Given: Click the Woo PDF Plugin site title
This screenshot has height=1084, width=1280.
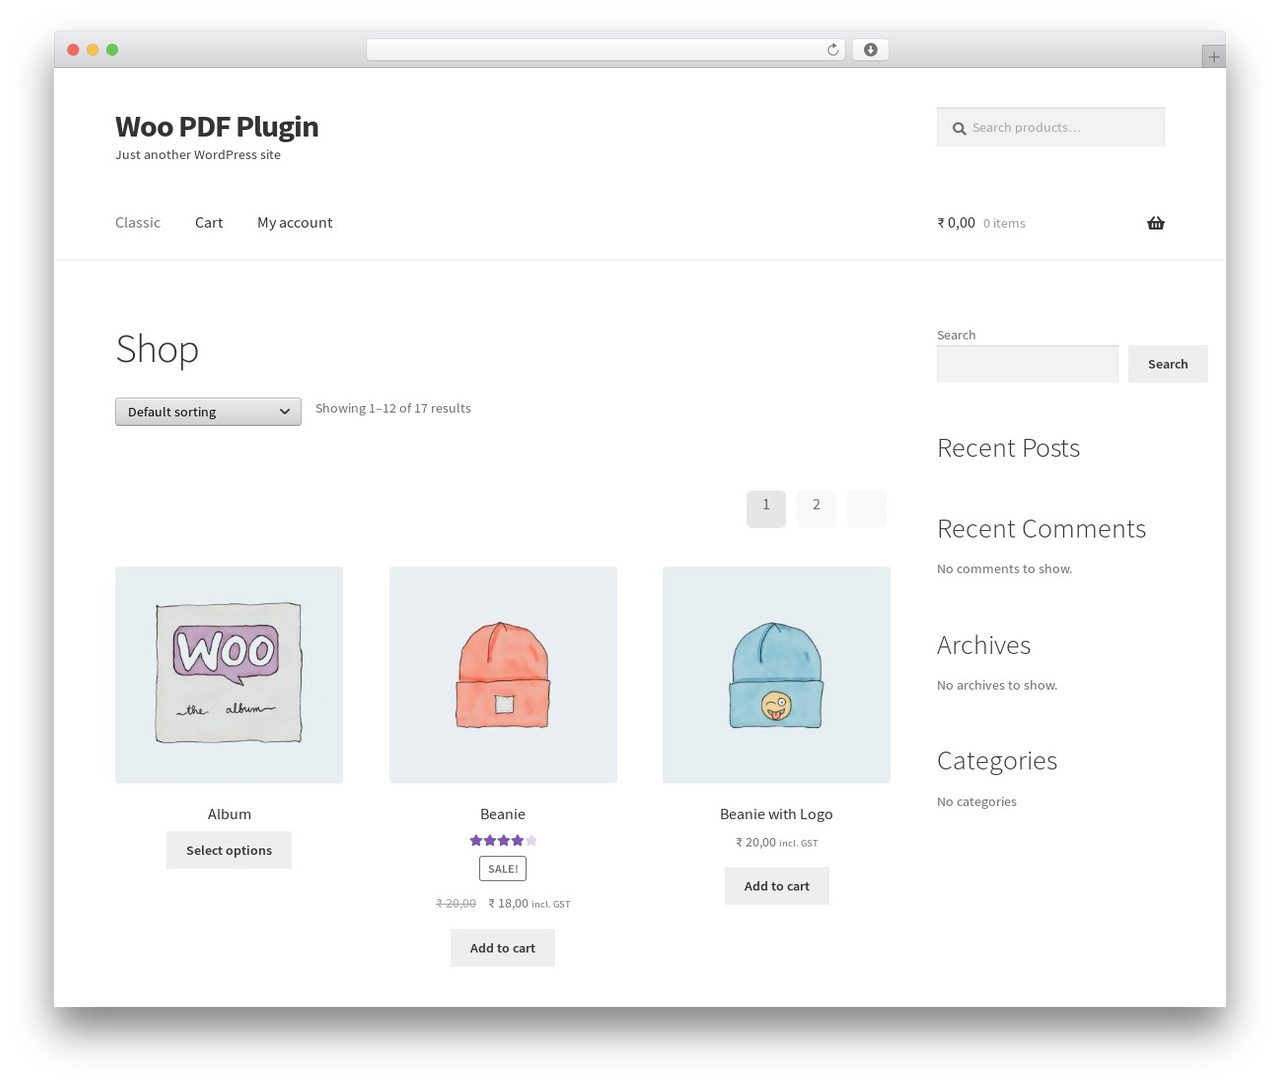Looking at the screenshot, I should [x=217, y=127].
